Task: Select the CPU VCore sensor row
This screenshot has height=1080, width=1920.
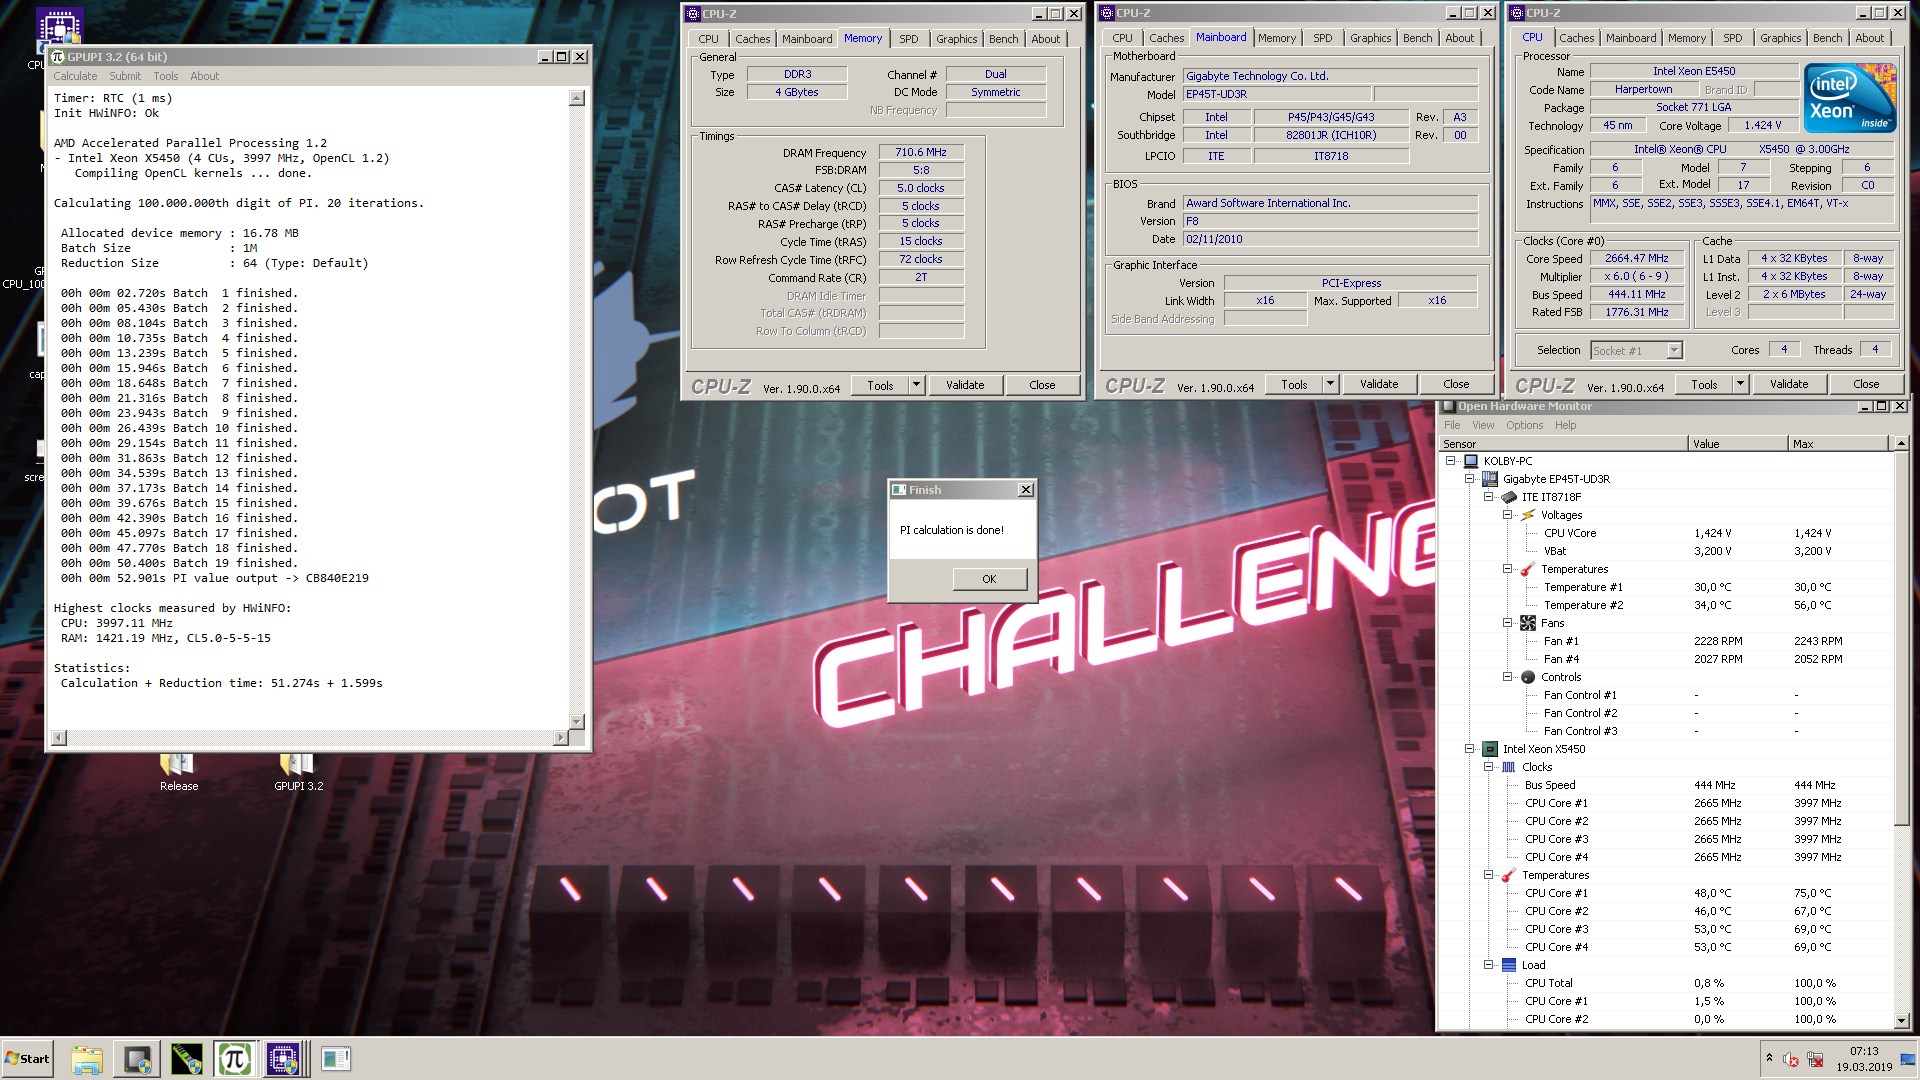Action: point(1668,533)
